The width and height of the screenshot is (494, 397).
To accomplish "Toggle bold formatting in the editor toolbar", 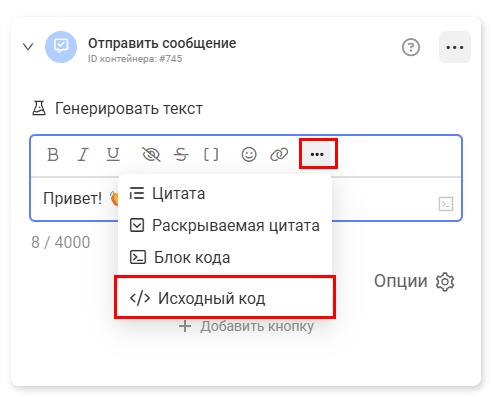I will (x=53, y=154).
